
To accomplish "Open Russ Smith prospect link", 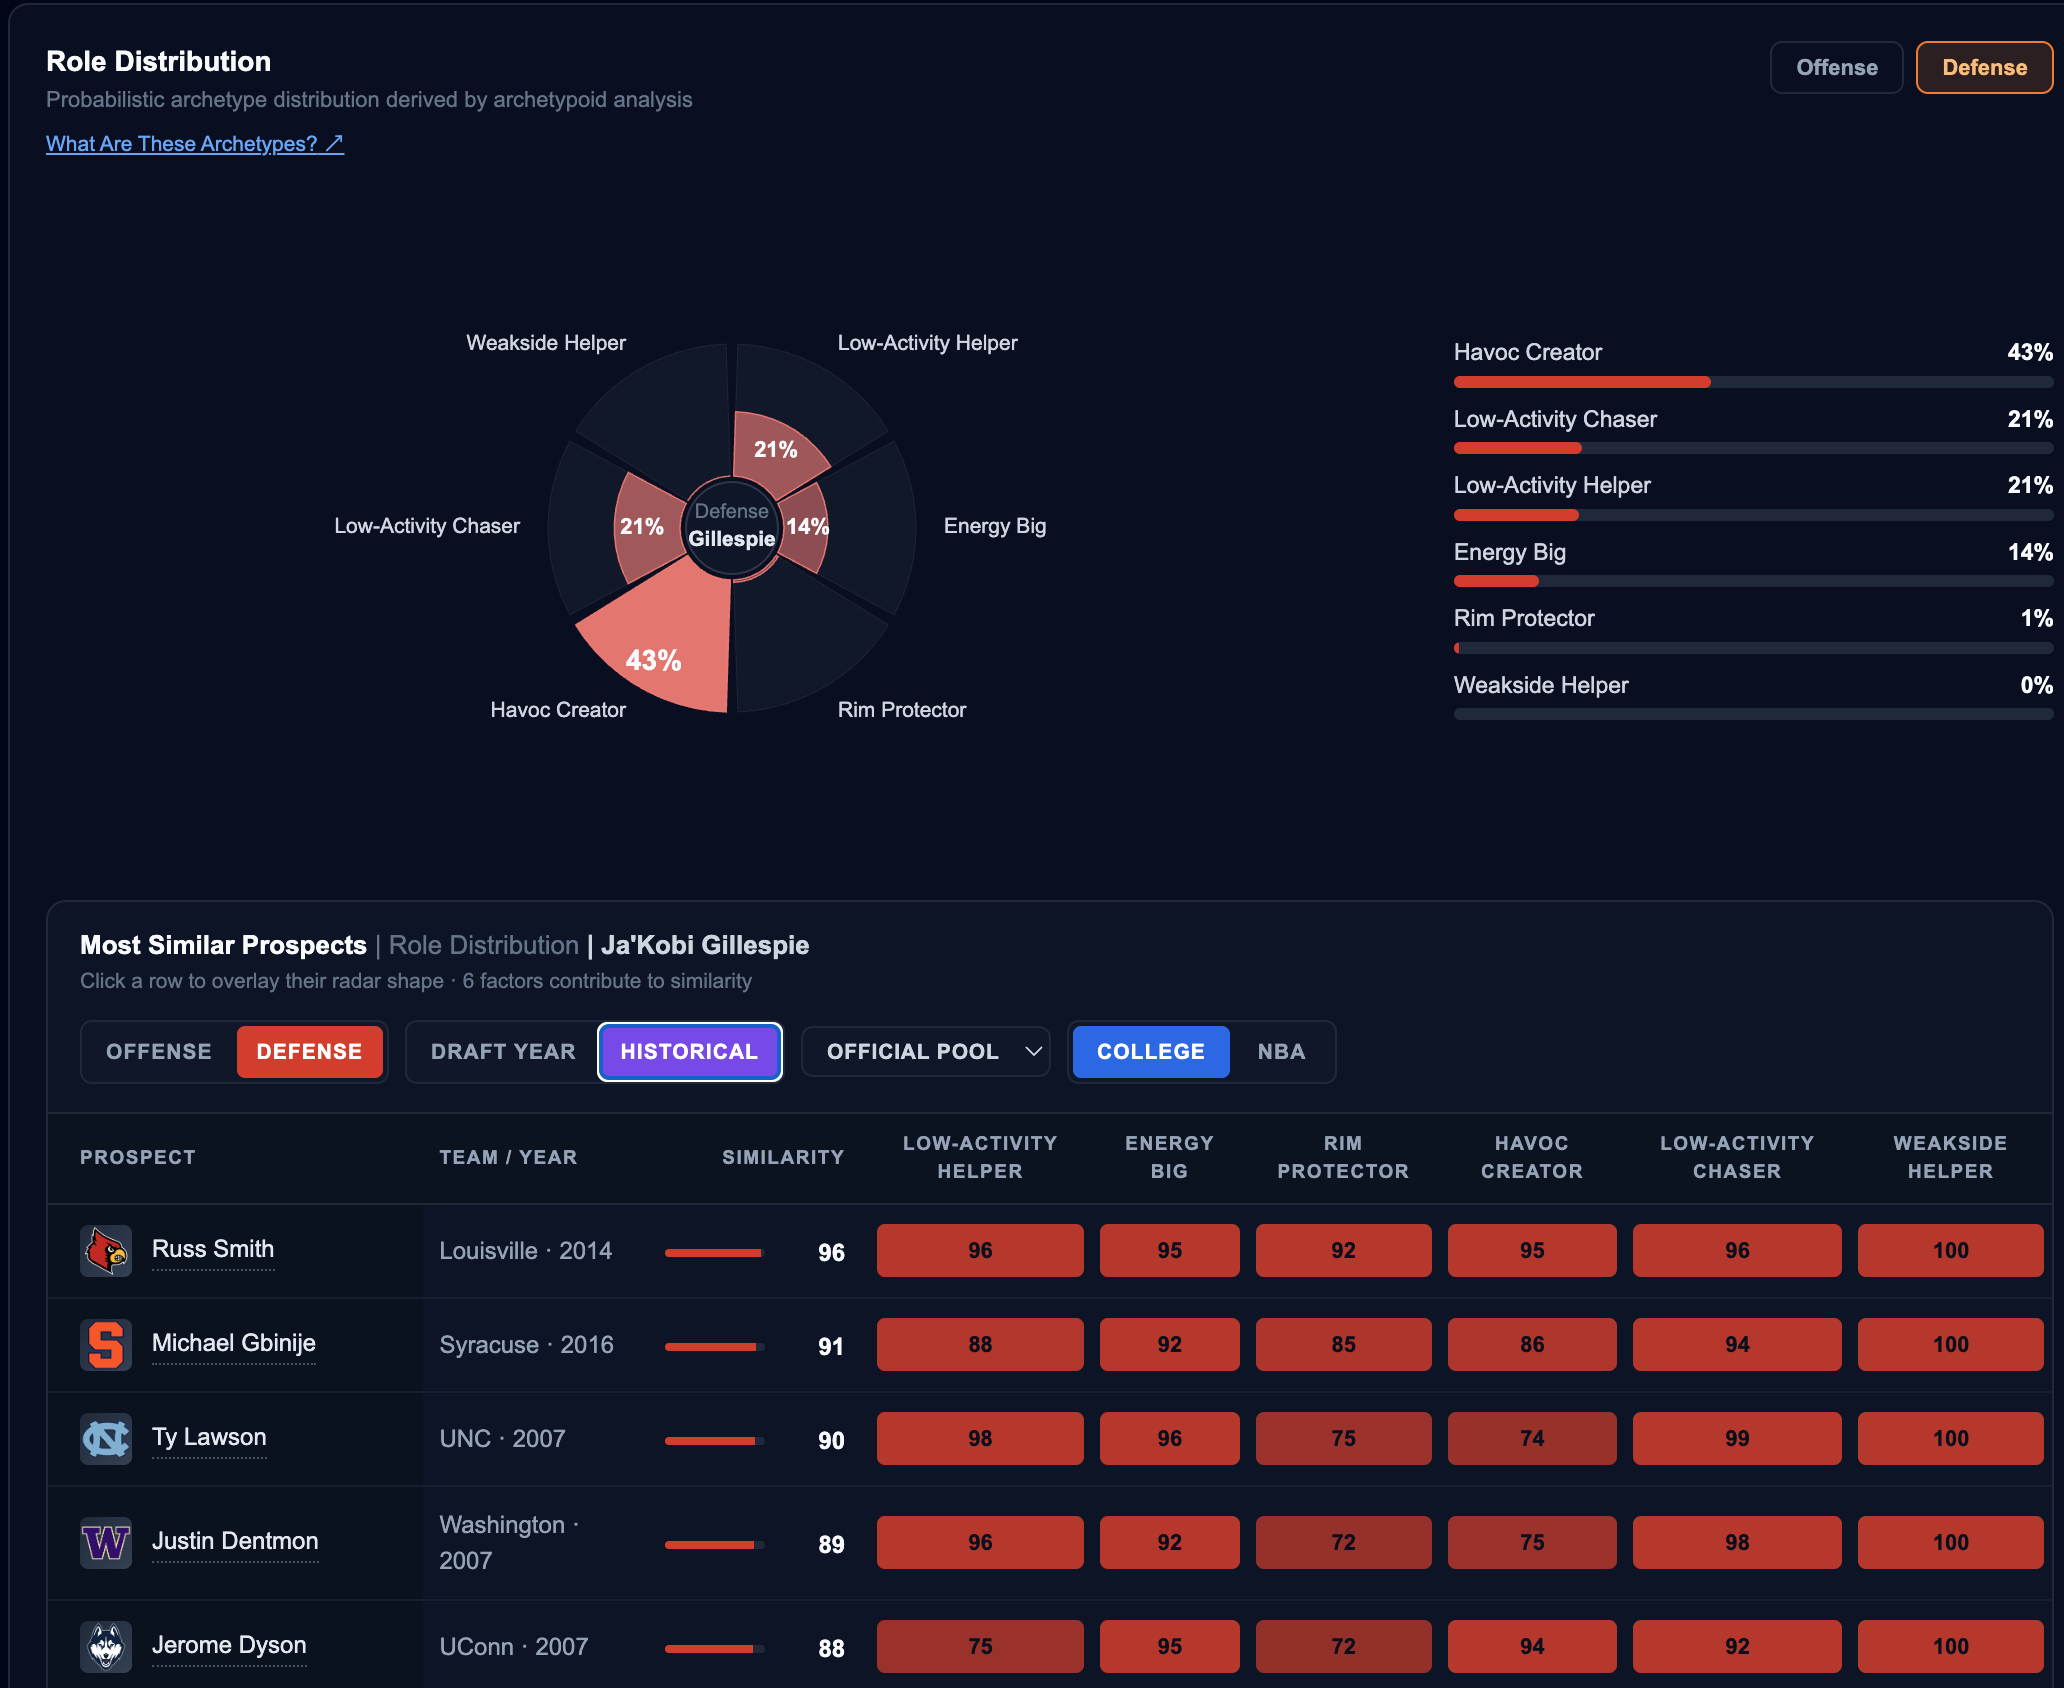I will 213,1250.
